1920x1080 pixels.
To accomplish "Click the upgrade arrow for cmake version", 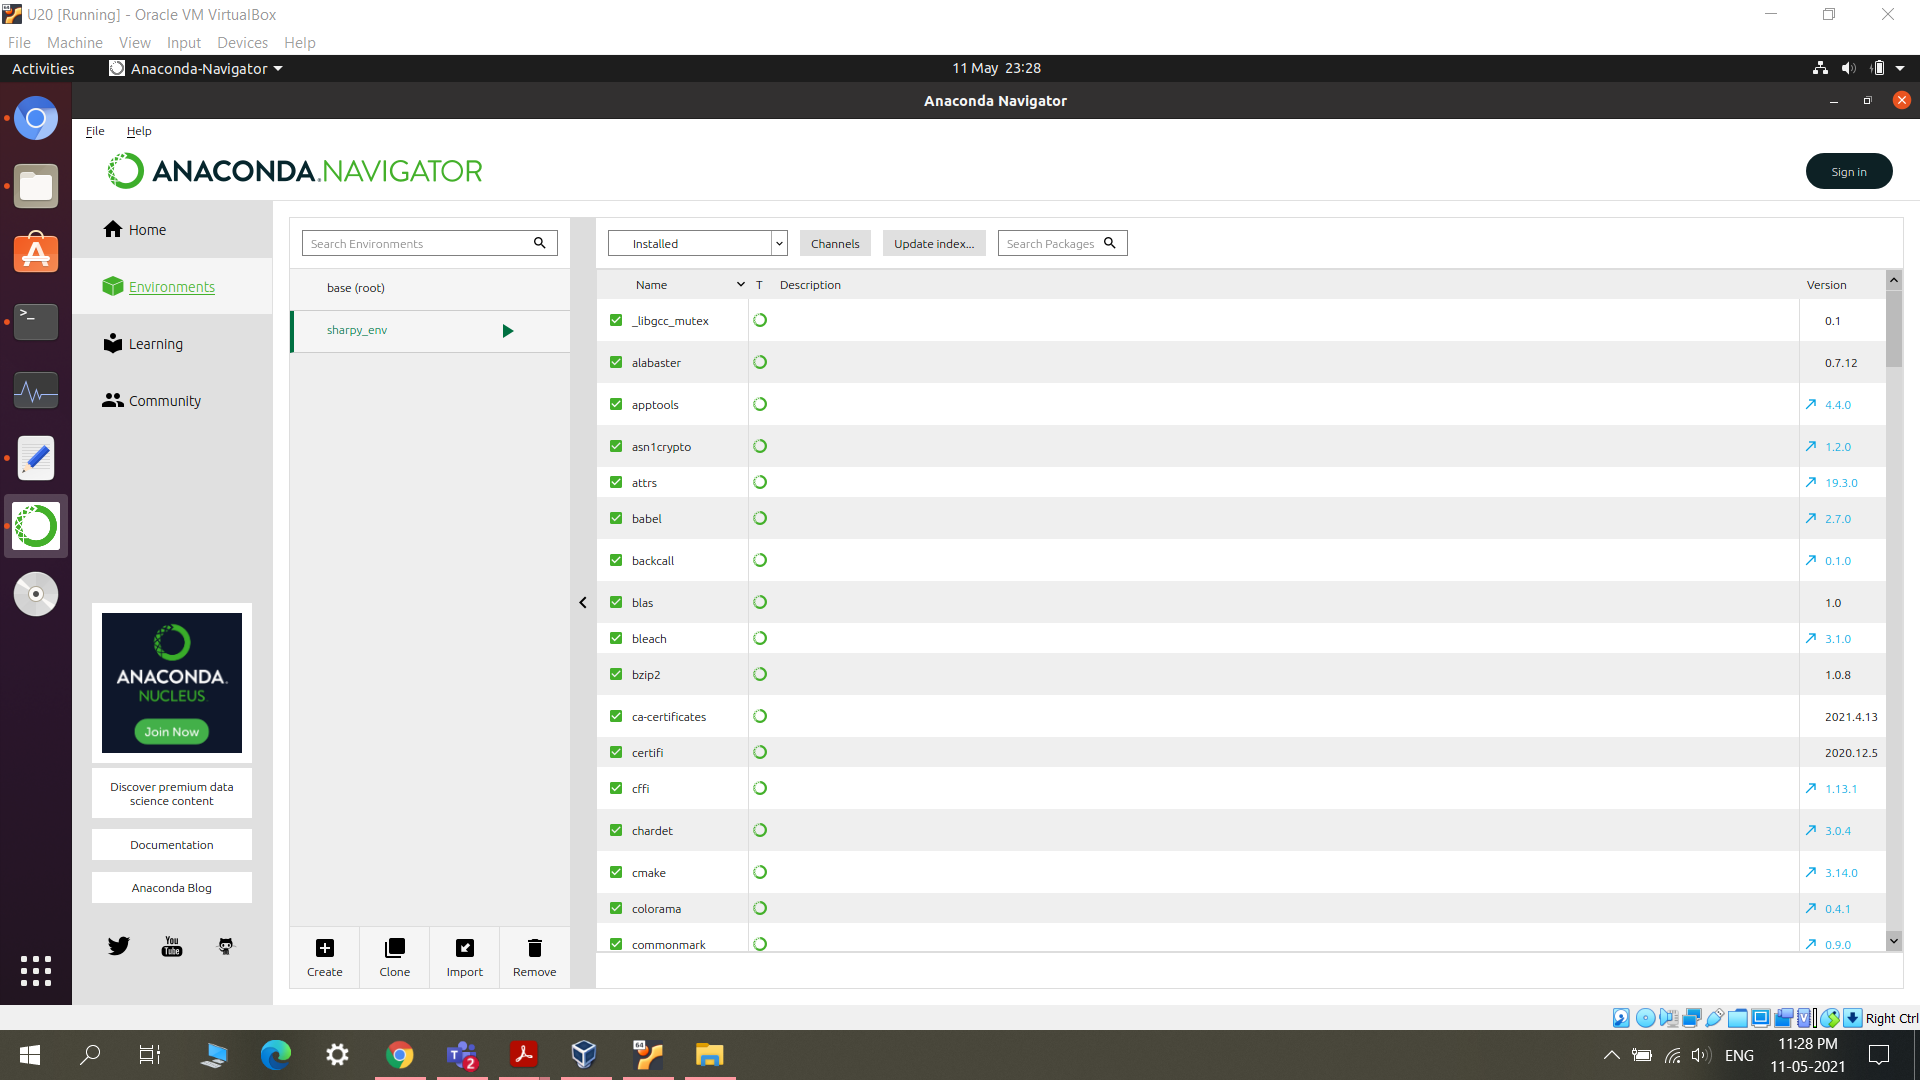I will click(1811, 872).
